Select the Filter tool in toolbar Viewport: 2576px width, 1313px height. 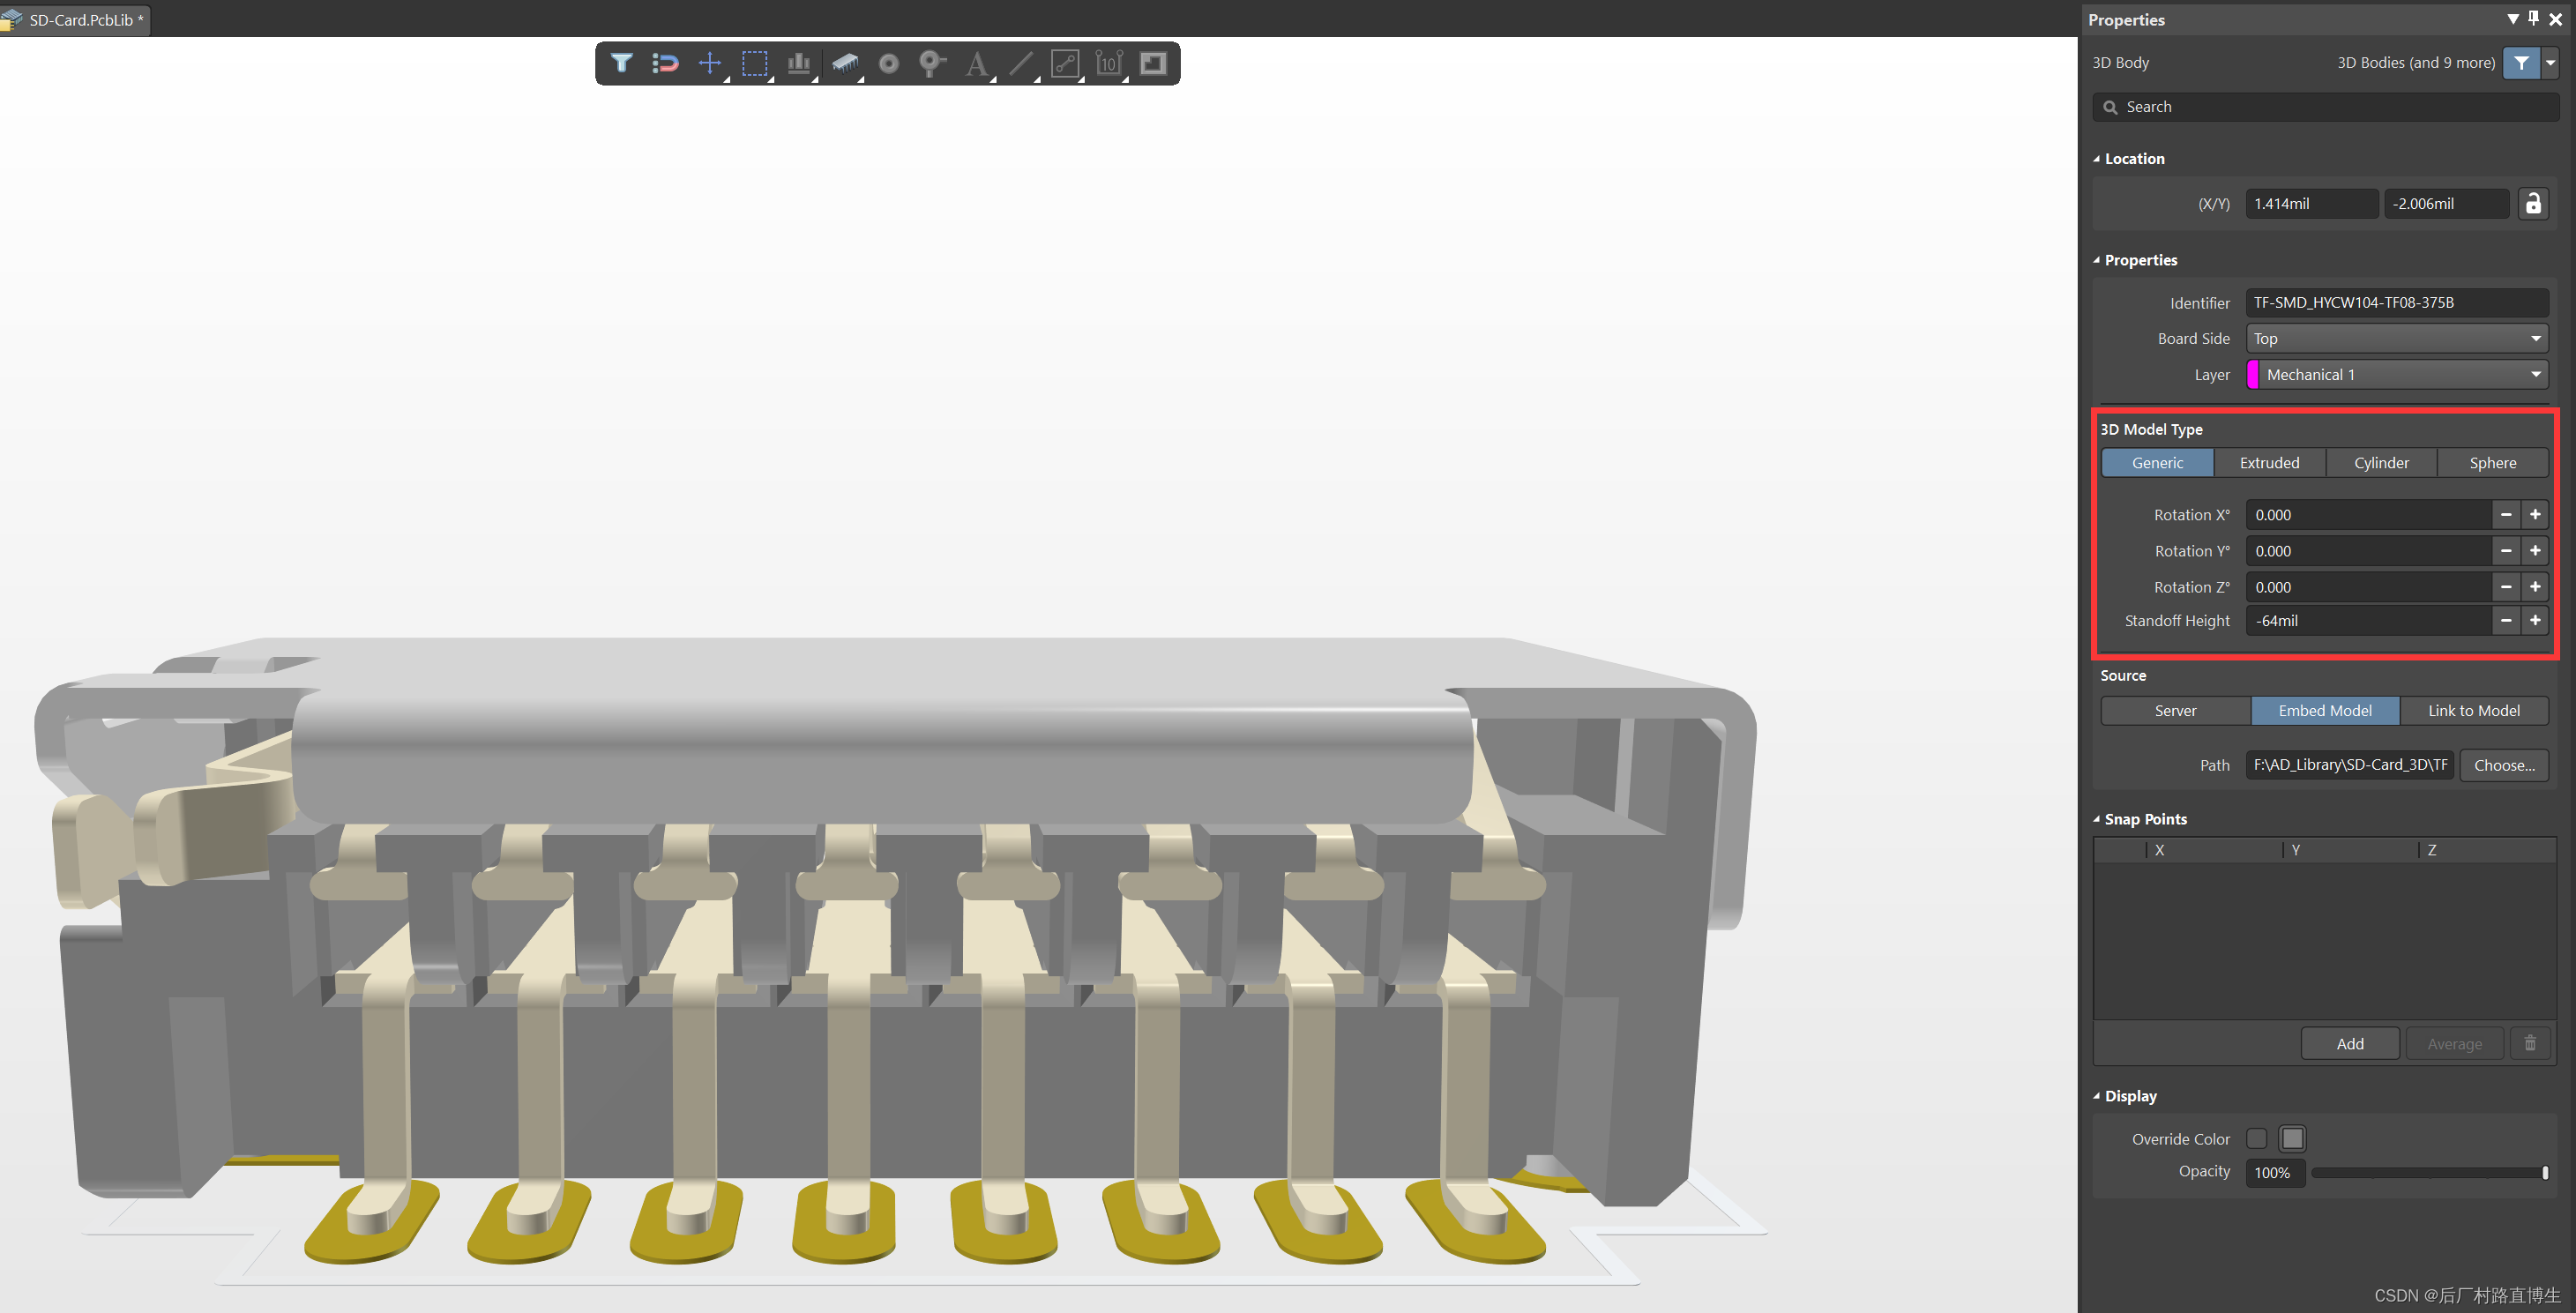(622, 63)
